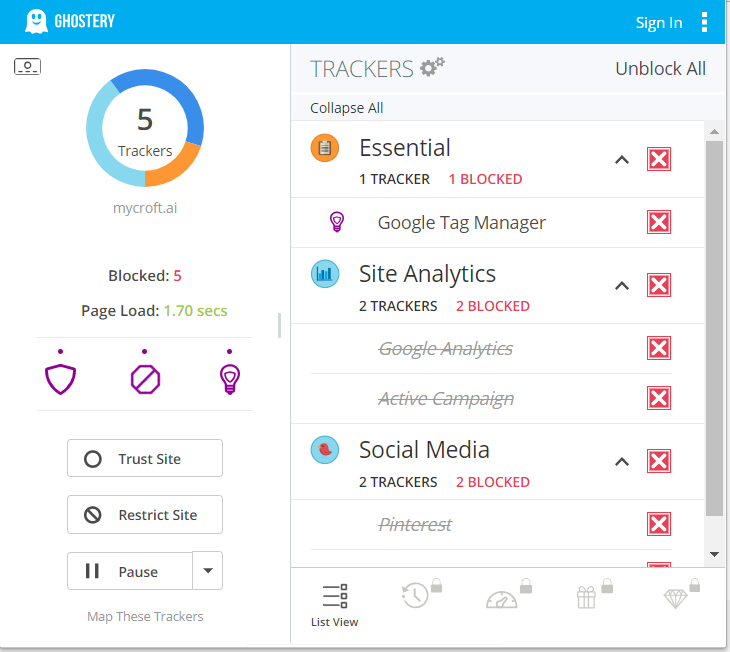Viewport: 730px width, 652px height.
Task: Unblock Google Tag Manager tracker
Action: click(x=659, y=222)
